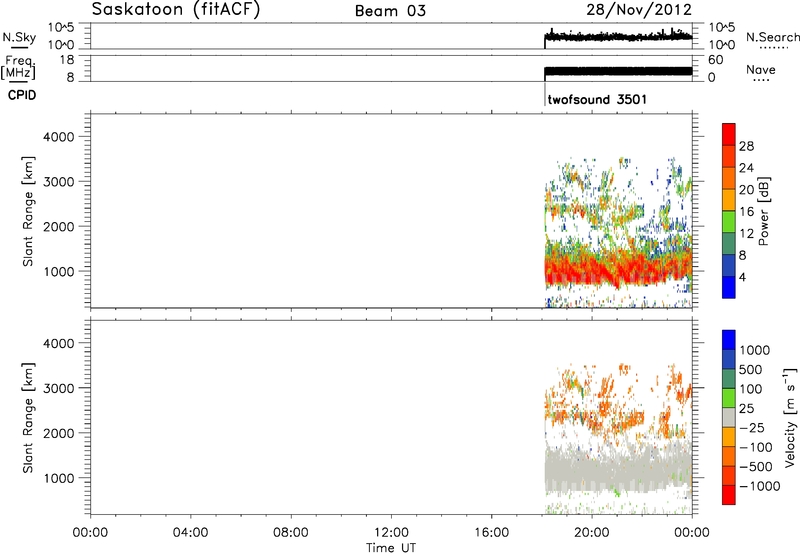Click the Nave legend label
This screenshot has height=554, width=800.
click(x=761, y=69)
